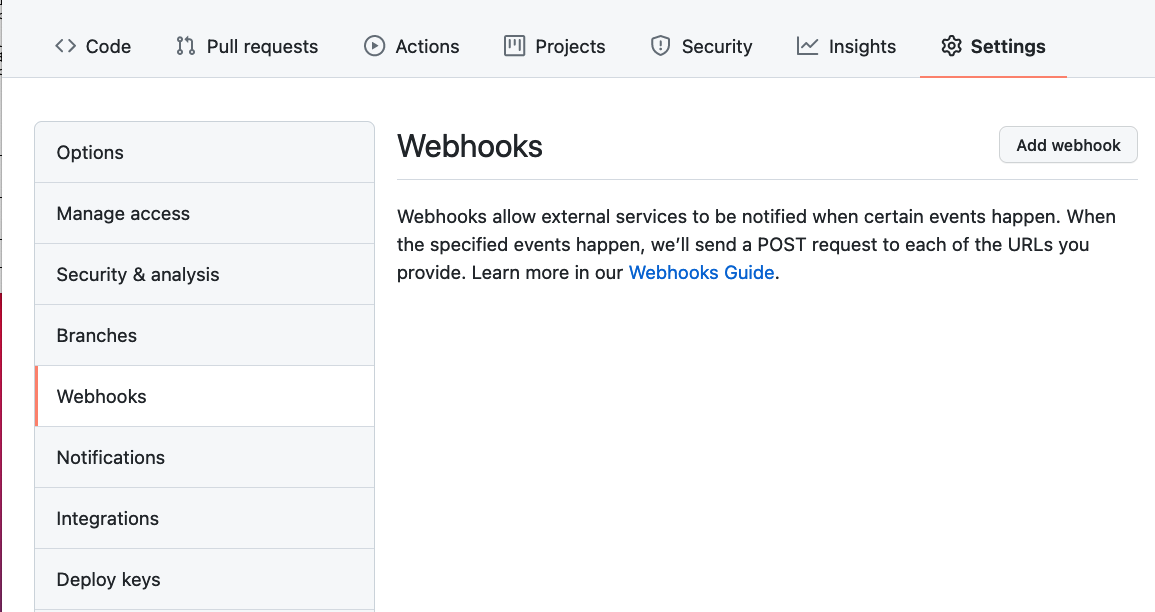Viewport: 1155px width, 612px height.
Task: Click the Insights graph icon
Action: coord(807,46)
